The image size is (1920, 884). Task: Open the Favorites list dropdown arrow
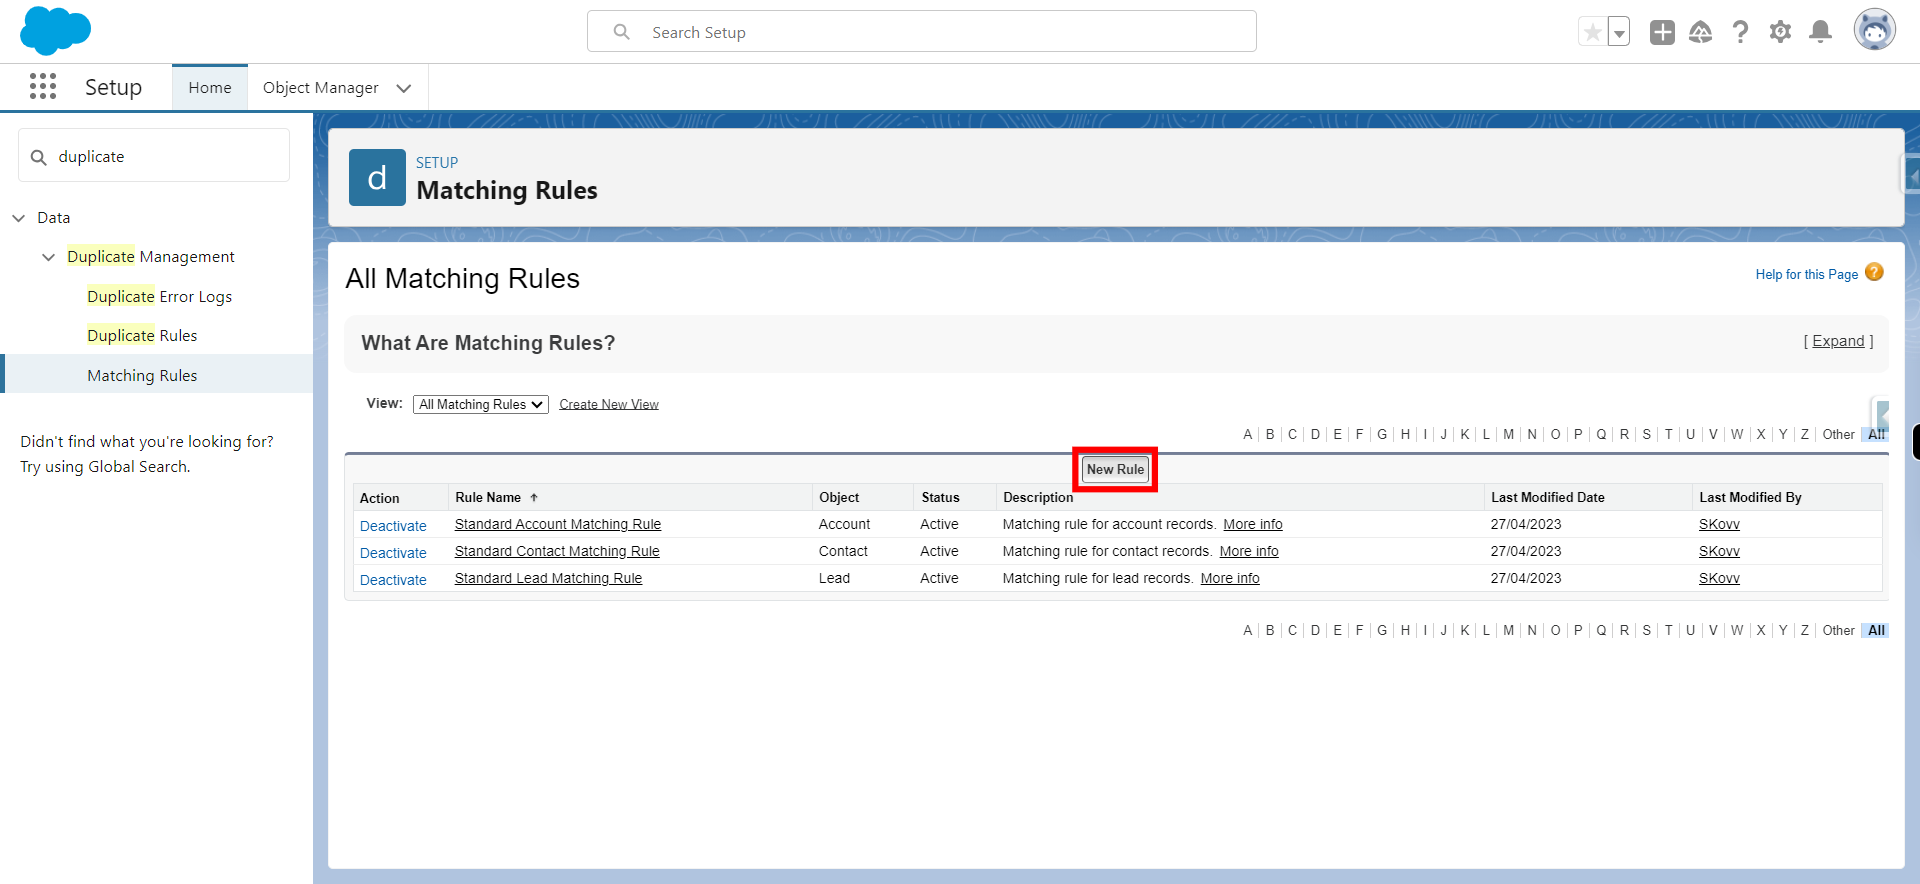point(1619,32)
